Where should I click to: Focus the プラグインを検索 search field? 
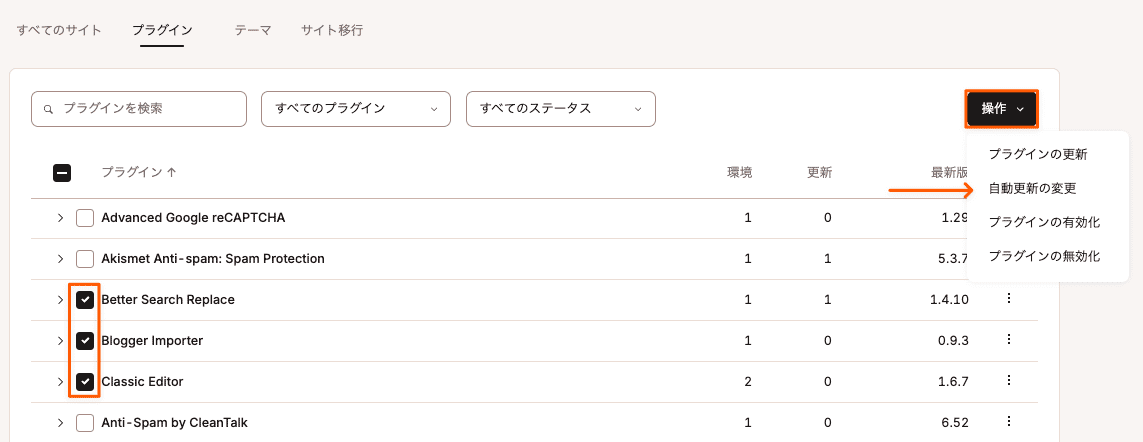139,109
